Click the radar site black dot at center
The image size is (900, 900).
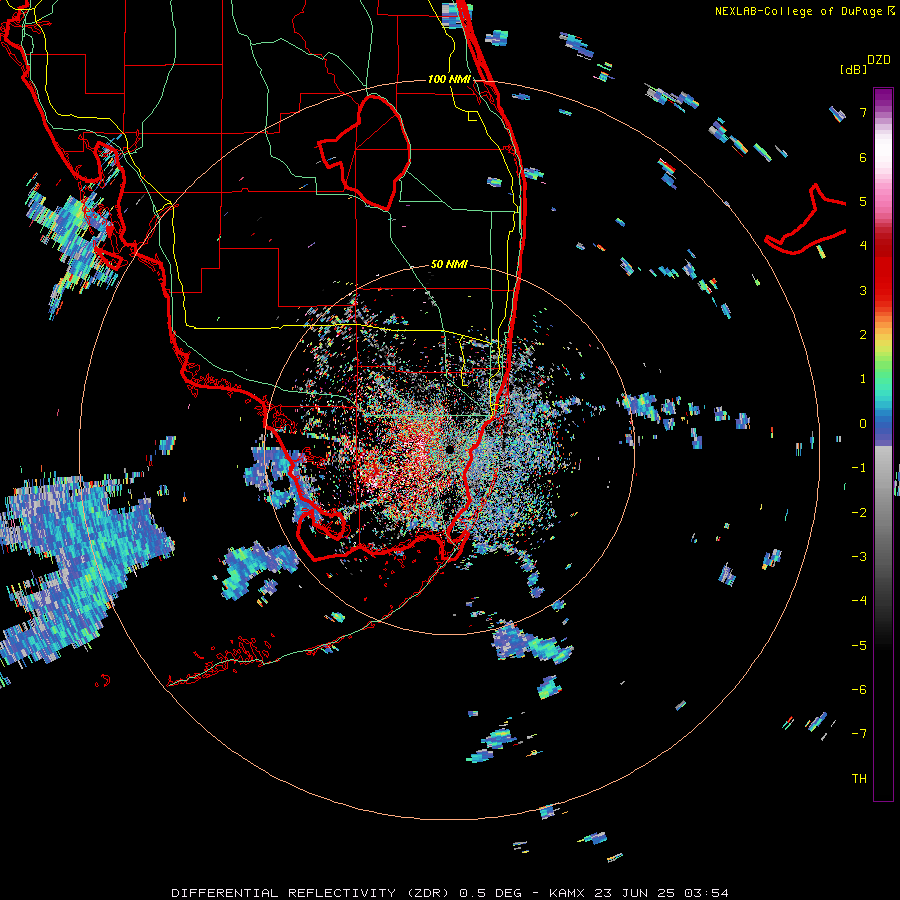(x=449, y=449)
